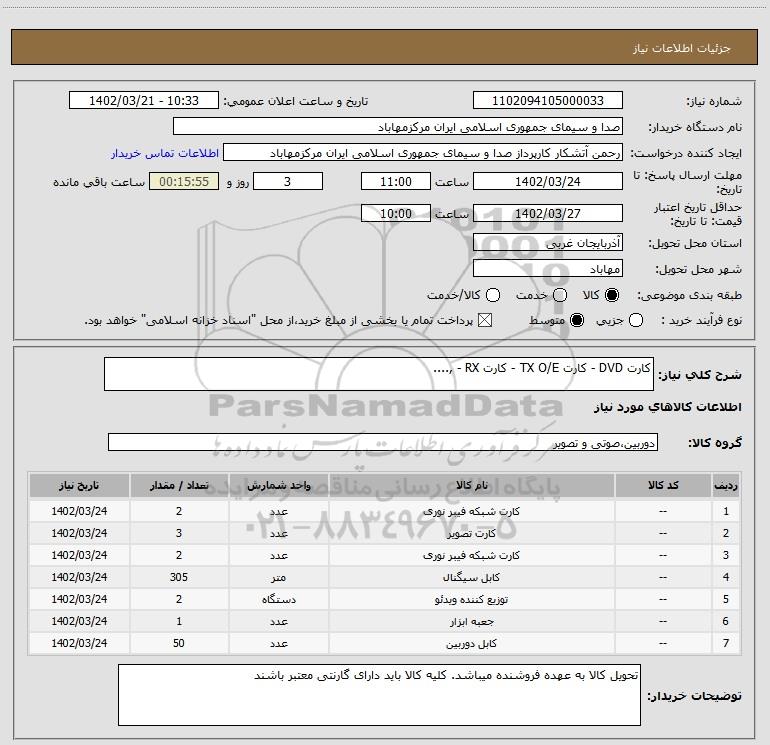Image resolution: width=770 pixels, height=745 pixels.
Task: Select the کالا radio button
Action: pos(612,295)
